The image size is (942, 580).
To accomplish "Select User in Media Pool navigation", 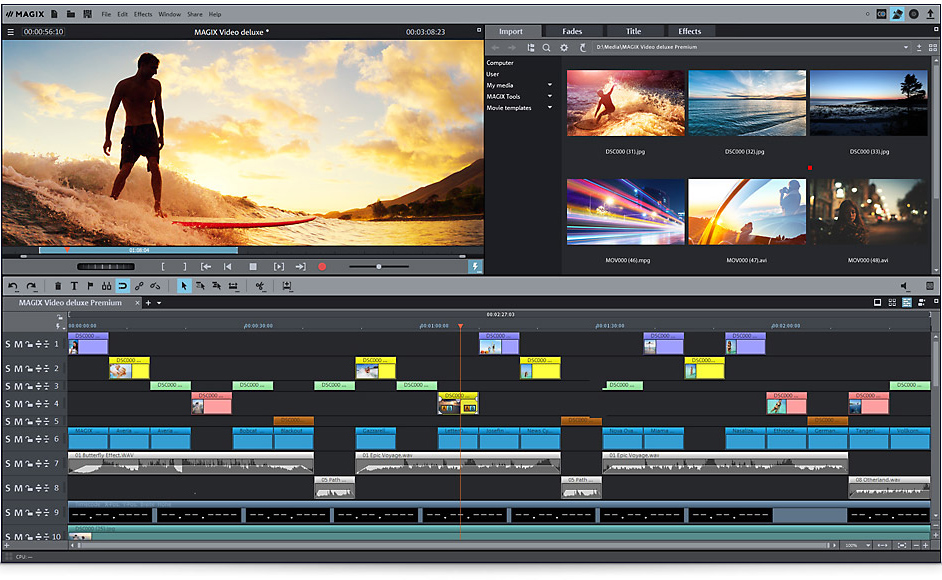I will click(x=493, y=74).
